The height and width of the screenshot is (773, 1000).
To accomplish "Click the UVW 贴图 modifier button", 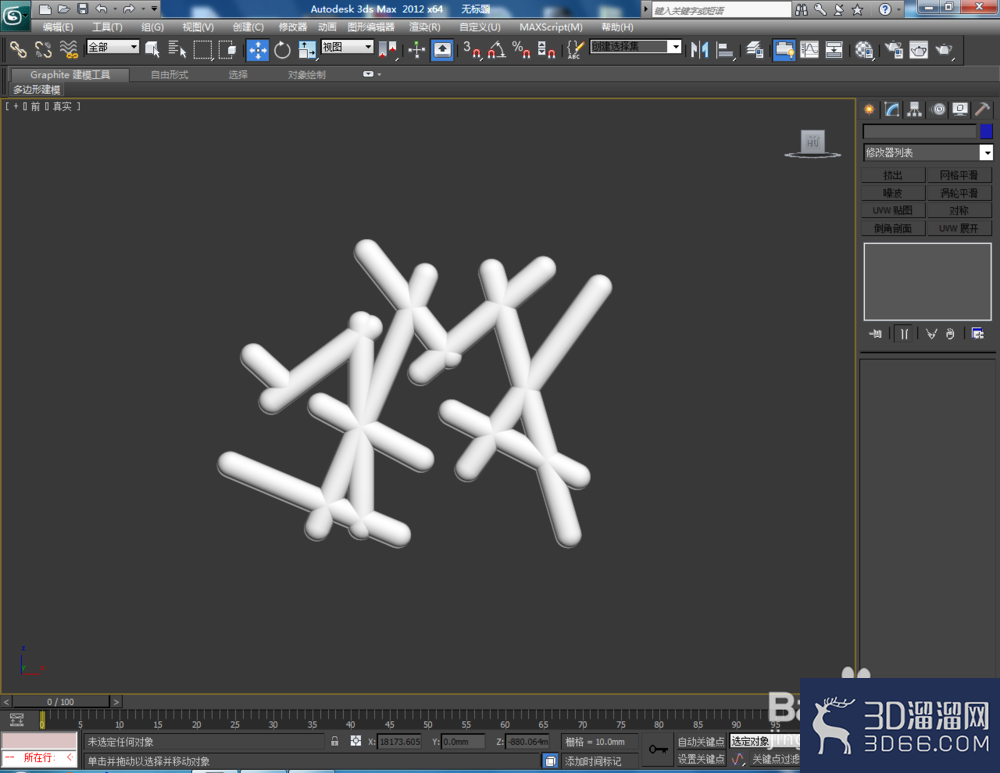I will pyautogui.click(x=893, y=210).
